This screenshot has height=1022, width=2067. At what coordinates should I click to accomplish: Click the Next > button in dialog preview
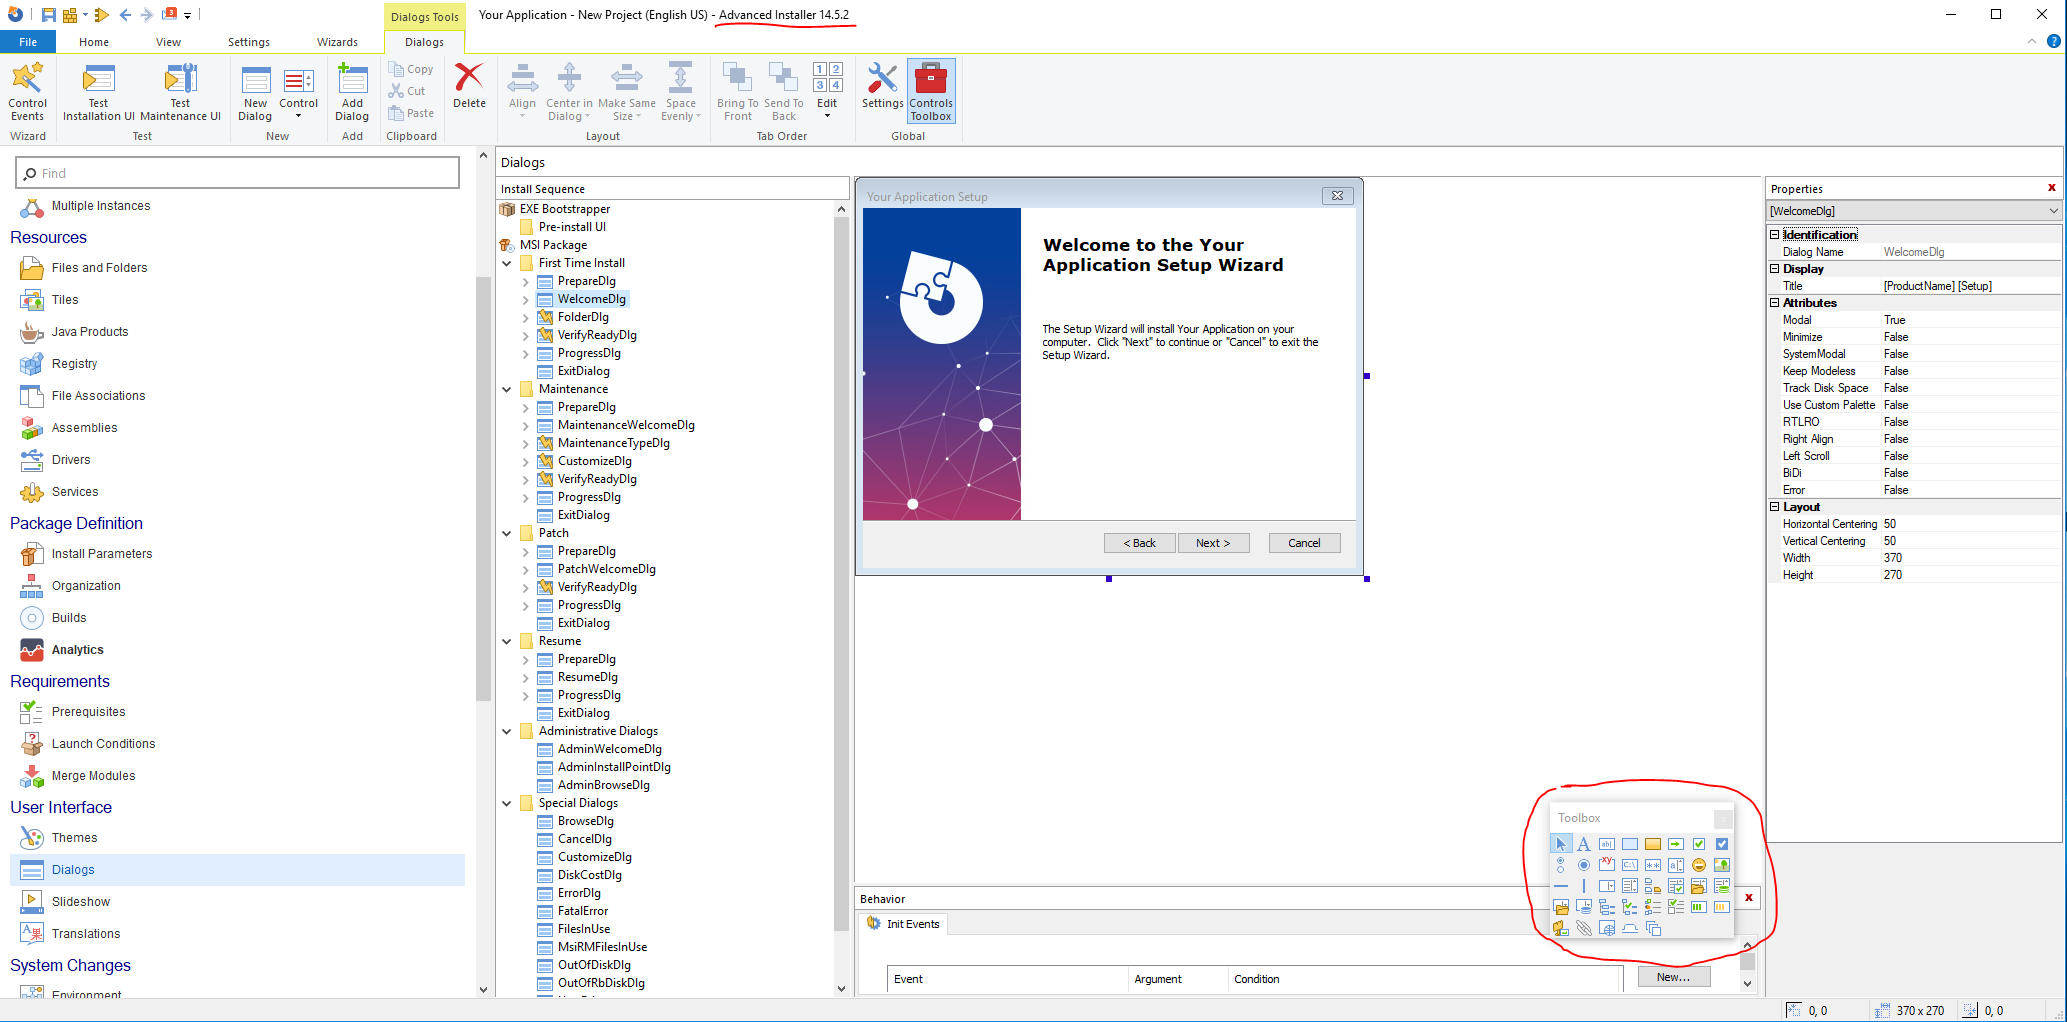1213,543
